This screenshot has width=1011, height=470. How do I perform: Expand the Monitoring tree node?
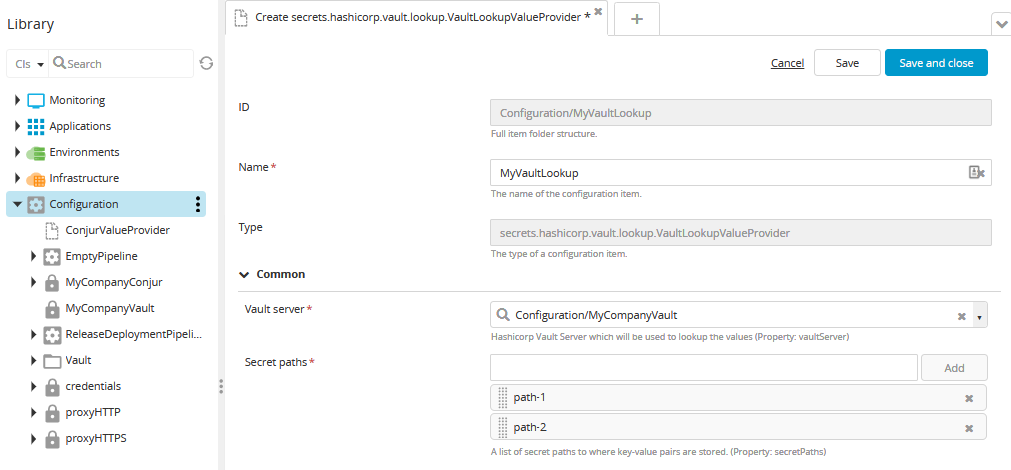click(17, 100)
